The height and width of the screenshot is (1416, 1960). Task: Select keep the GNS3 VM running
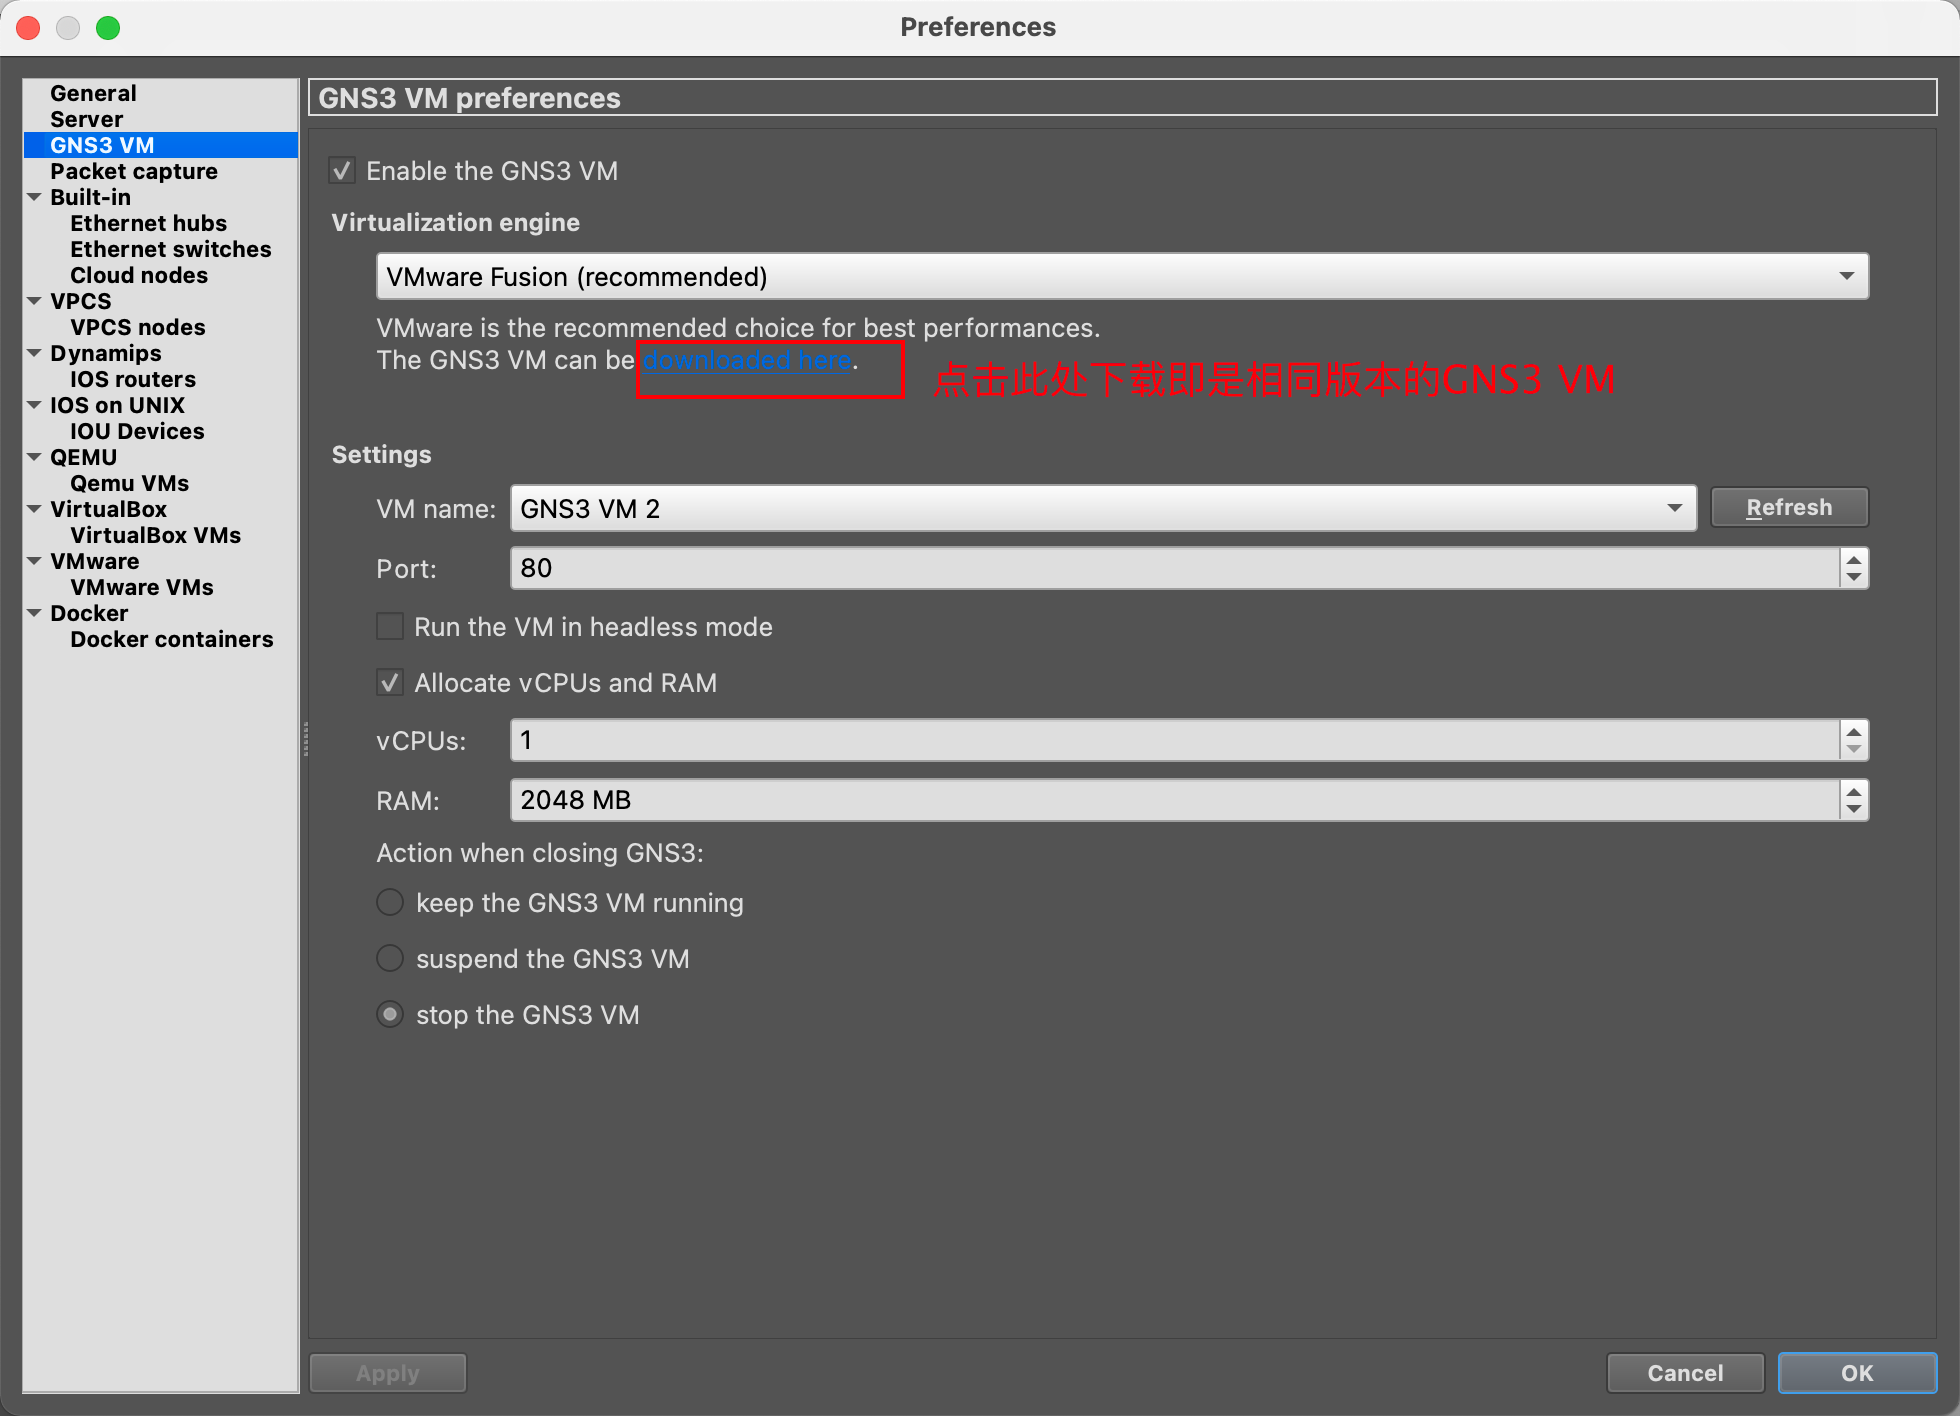[x=389, y=902]
